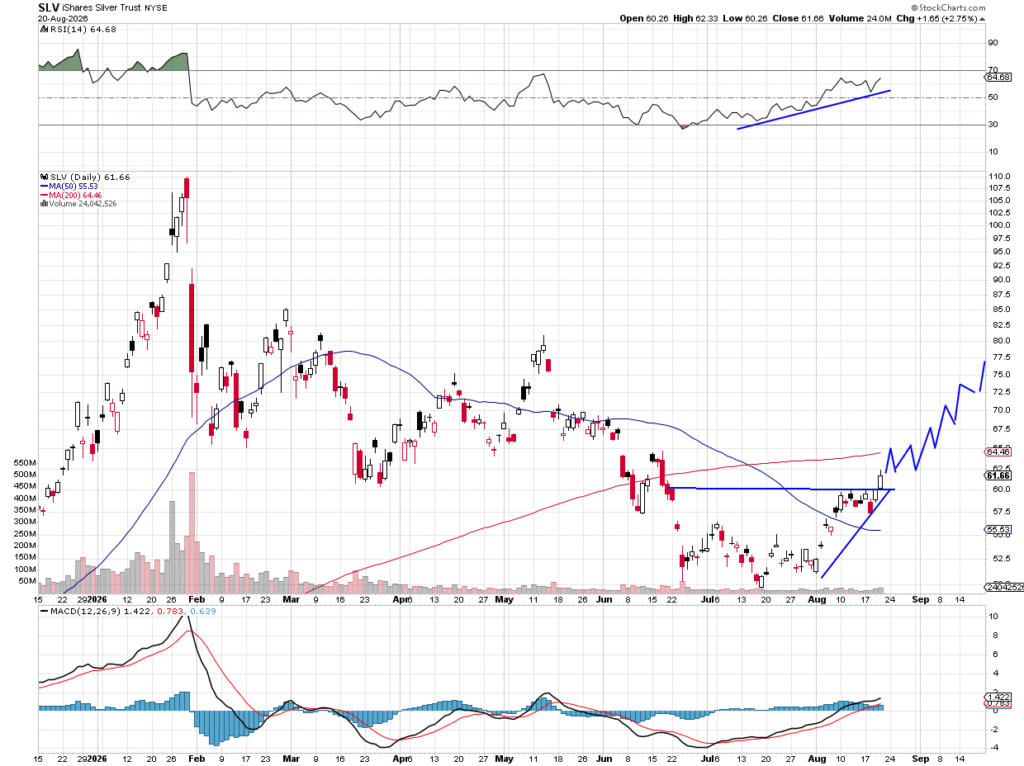Click the 90.0 price axis label
The width and height of the screenshot is (1024, 766).
pos(999,279)
